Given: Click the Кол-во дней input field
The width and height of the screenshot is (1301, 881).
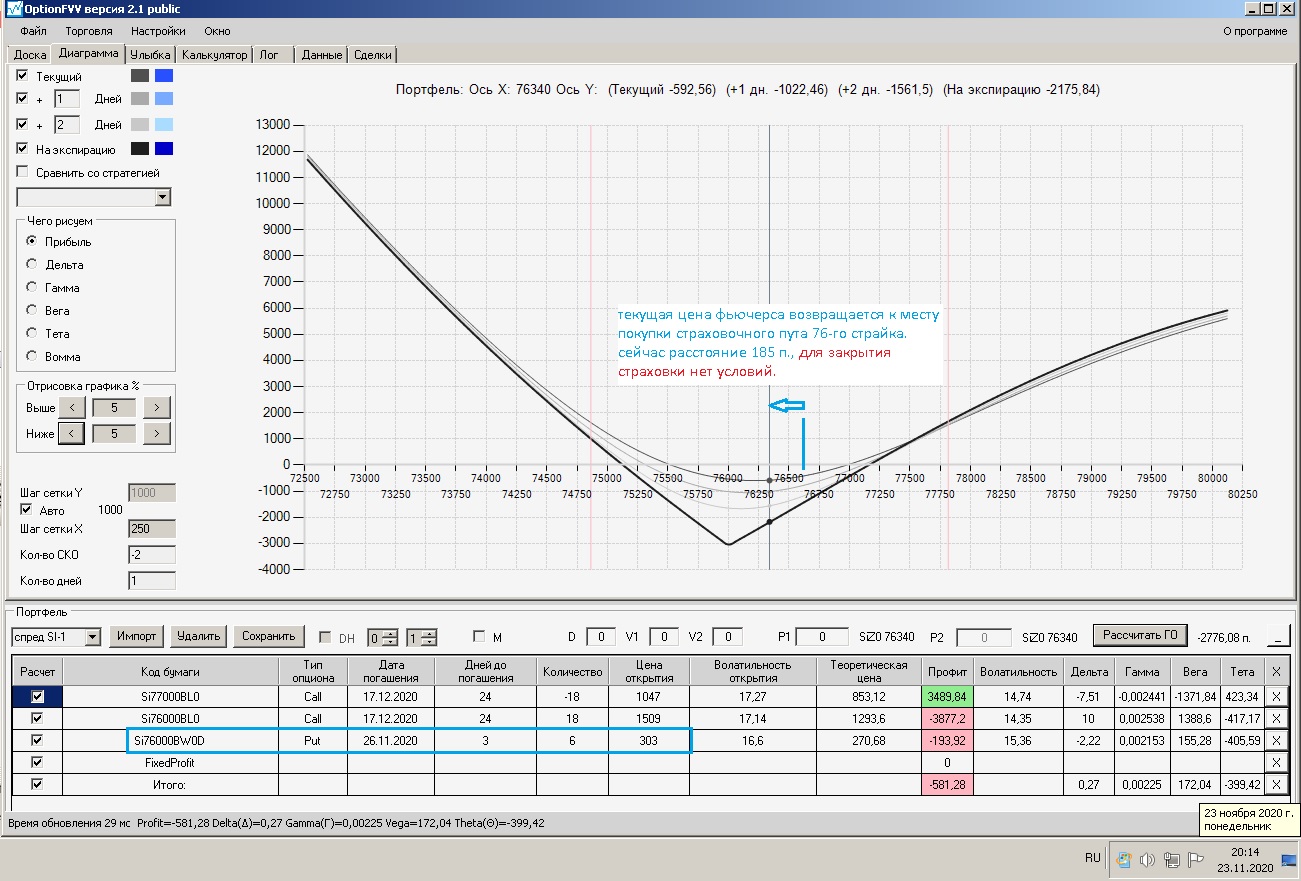Looking at the screenshot, I should [152, 581].
